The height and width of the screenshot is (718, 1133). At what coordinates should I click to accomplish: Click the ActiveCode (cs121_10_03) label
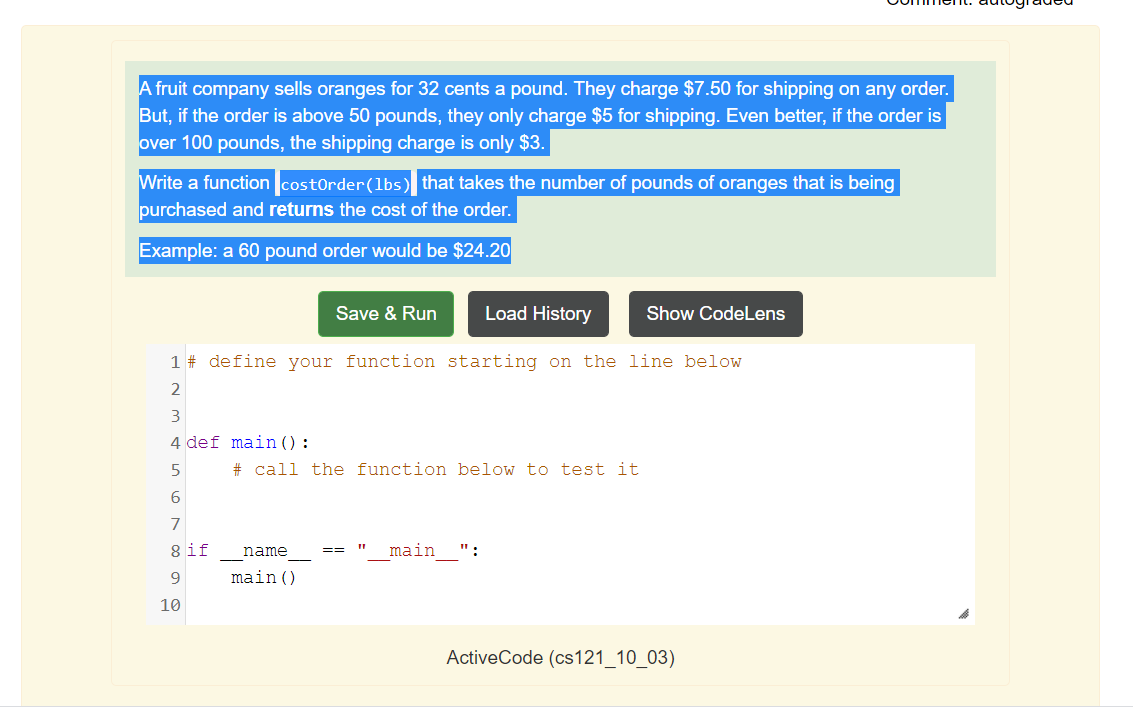(561, 658)
